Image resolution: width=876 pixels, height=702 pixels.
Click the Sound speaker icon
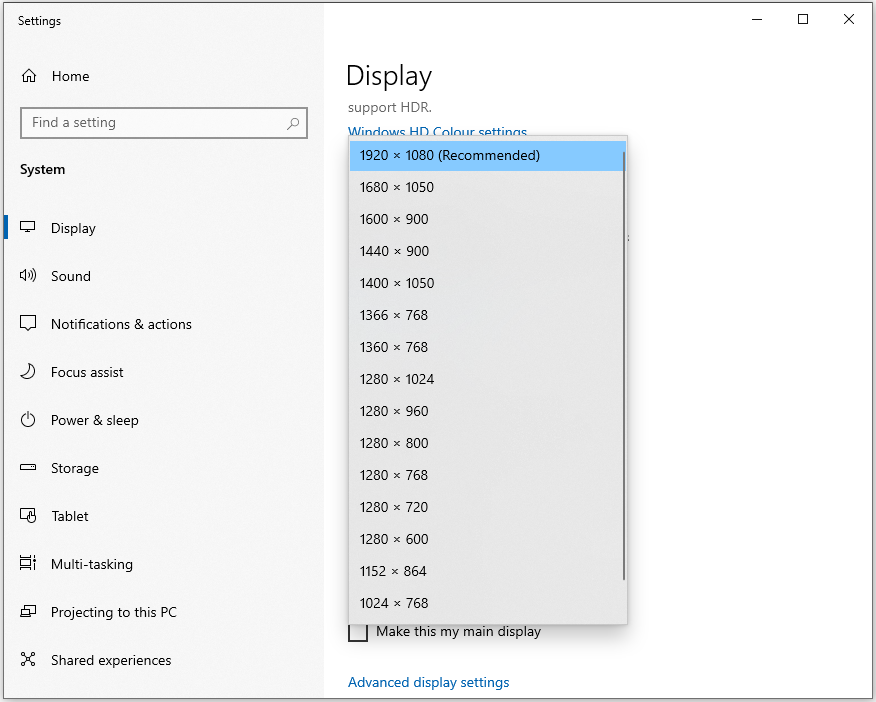28,275
